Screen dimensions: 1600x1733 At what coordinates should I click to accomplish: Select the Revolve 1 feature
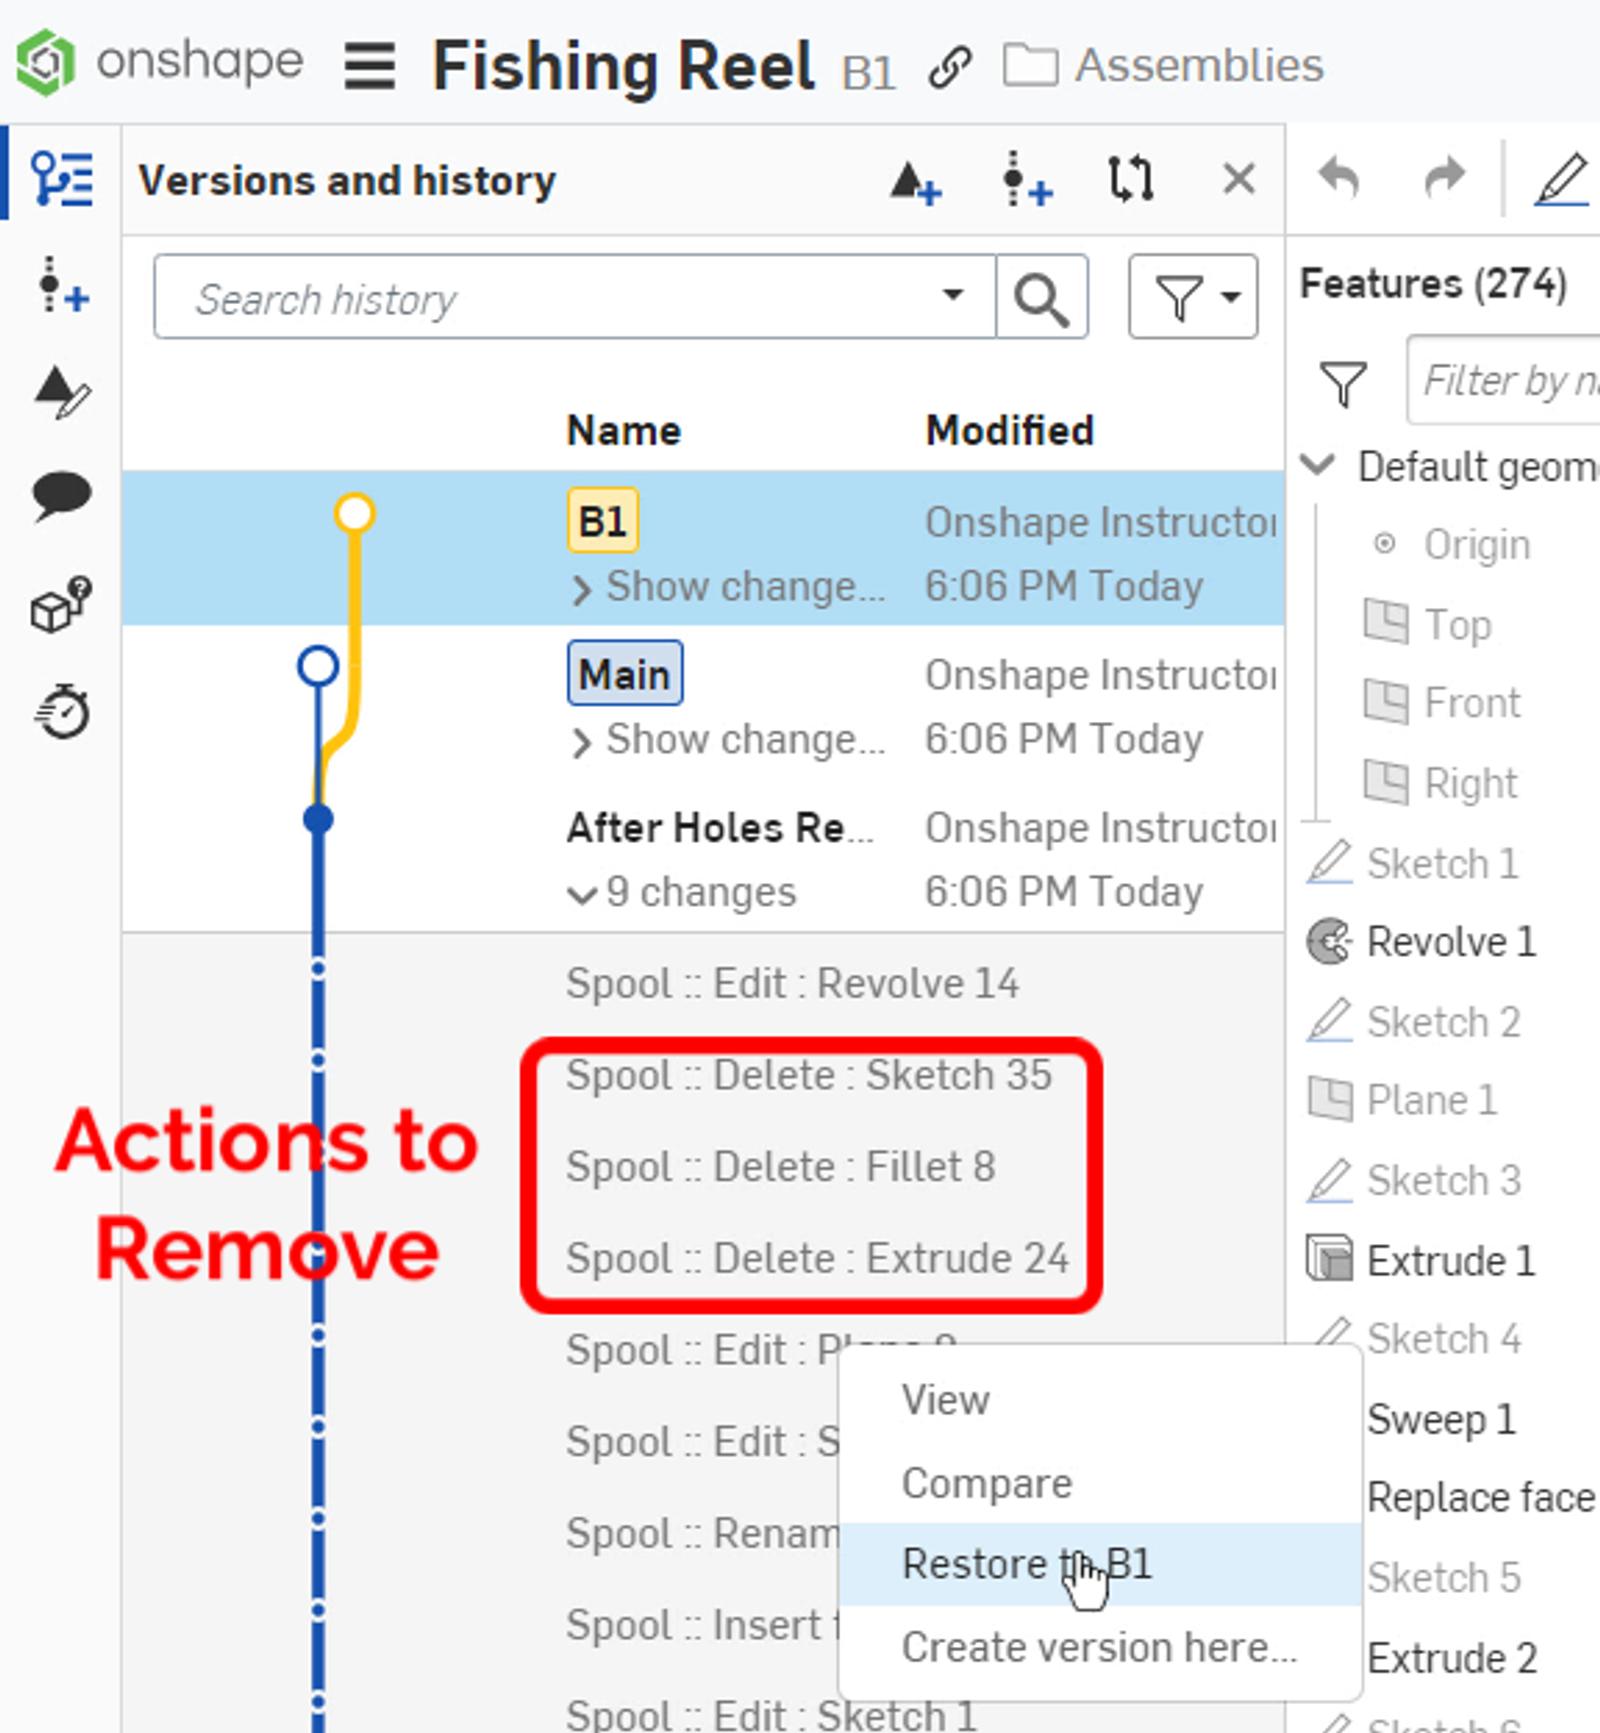1449,942
